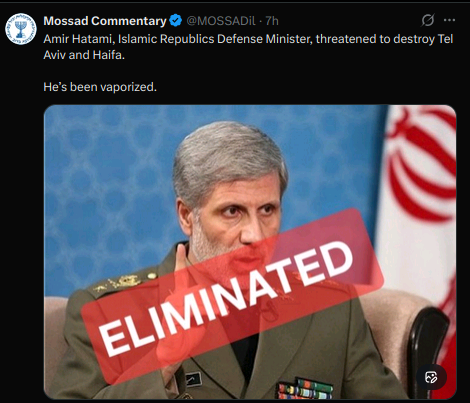Click 'threatened to destroy Tel' in the post
The width and height of the screenshot is (470, 403).
[384, 39]
